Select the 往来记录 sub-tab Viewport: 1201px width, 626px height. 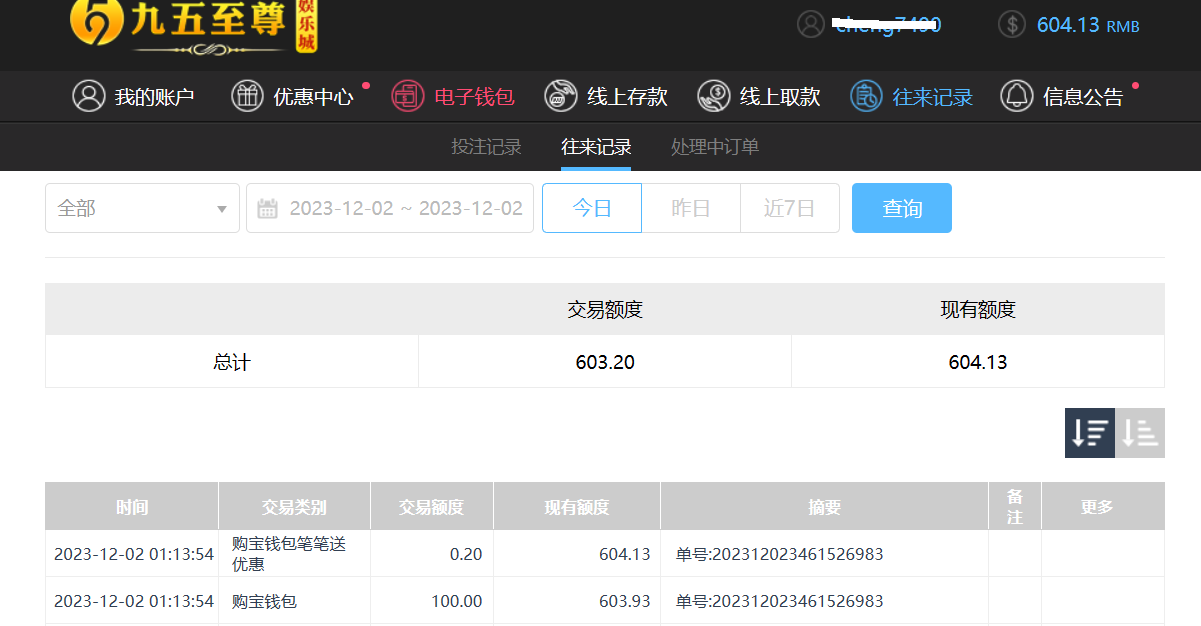point(596,147)
